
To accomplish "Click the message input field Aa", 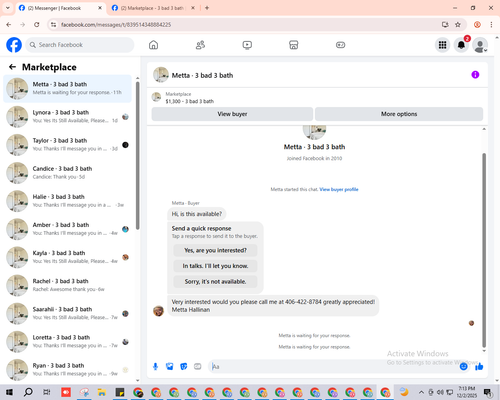I will click(x=333, y=367).
